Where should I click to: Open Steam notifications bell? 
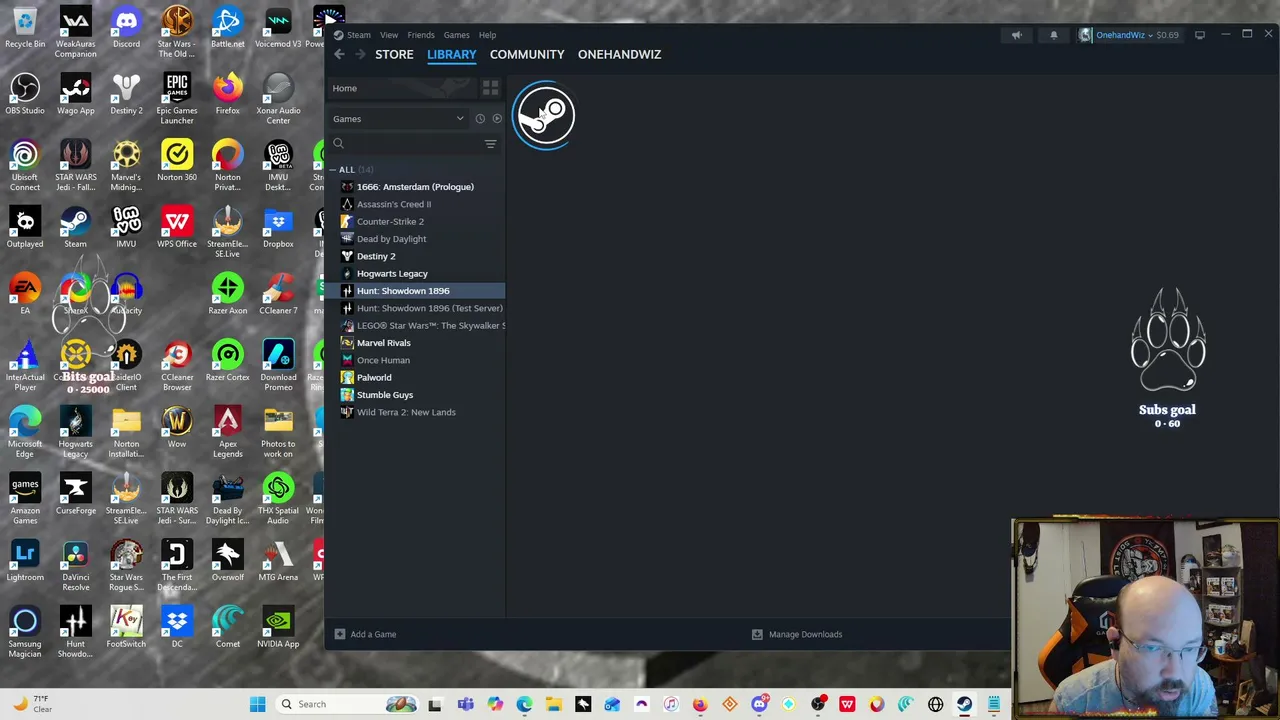1053,35
